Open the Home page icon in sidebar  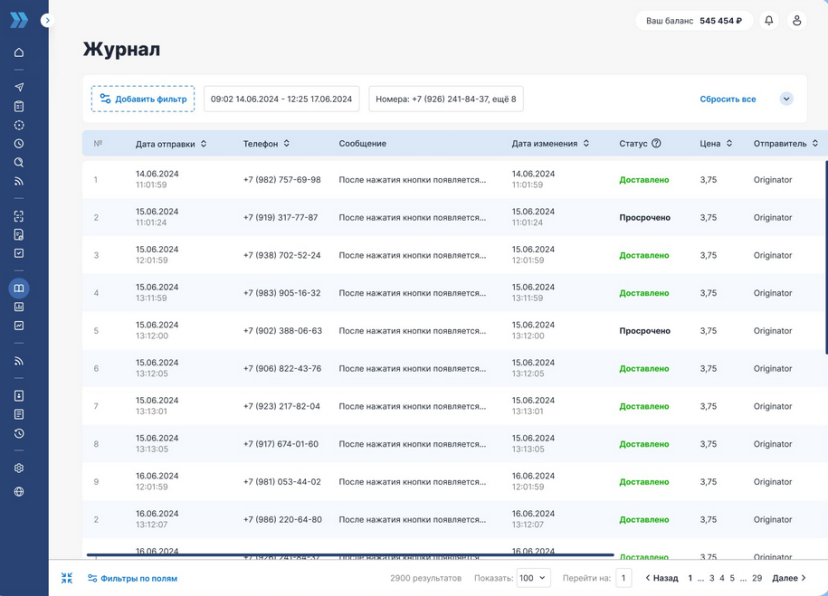click(x=19, y=52)
